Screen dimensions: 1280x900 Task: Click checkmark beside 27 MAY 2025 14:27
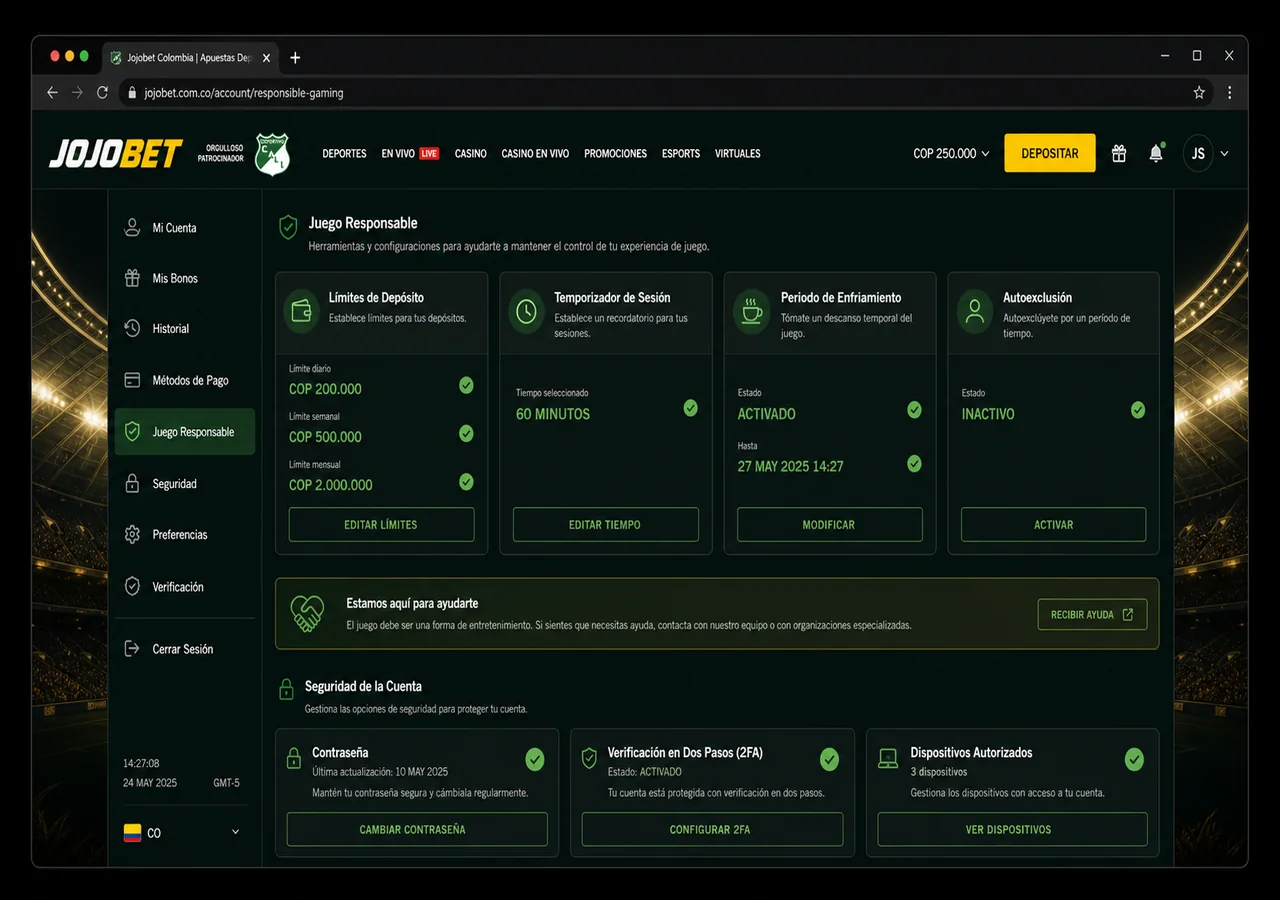[x=914, y=463]
